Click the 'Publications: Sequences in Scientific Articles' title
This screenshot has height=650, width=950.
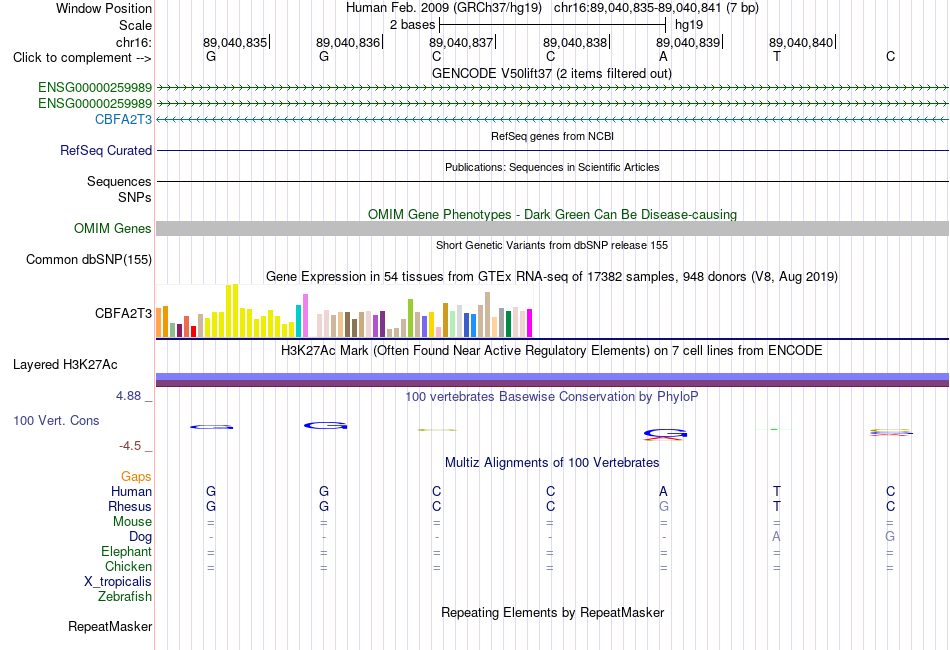(x=552, y=167)
